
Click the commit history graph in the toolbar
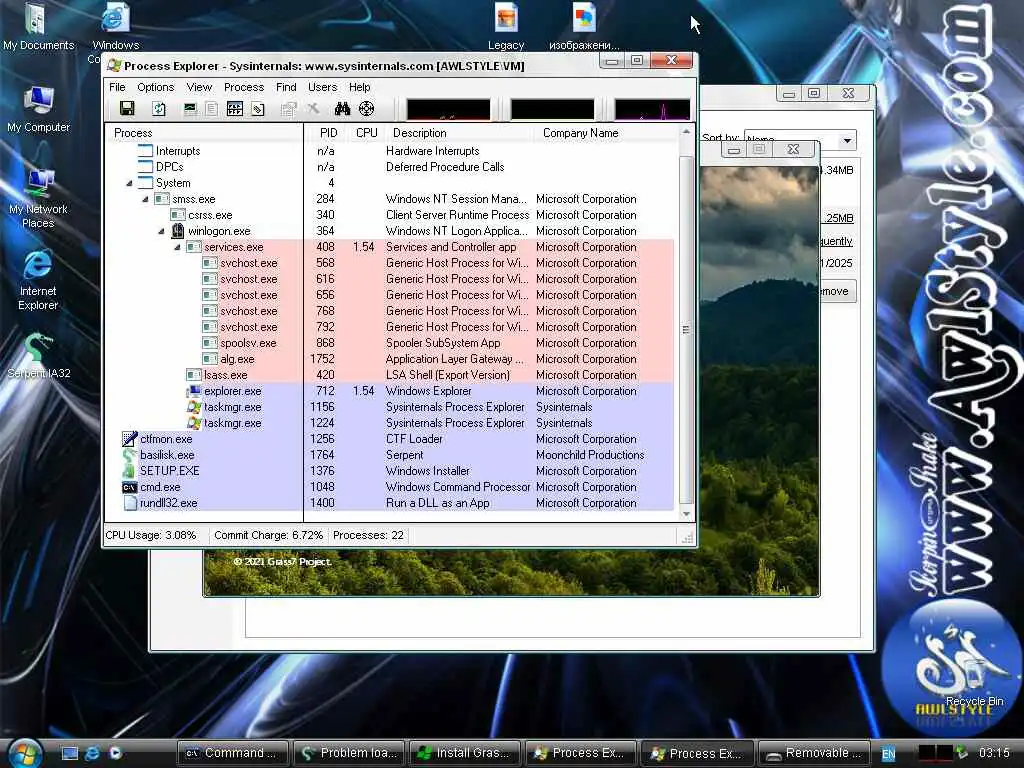552,109
